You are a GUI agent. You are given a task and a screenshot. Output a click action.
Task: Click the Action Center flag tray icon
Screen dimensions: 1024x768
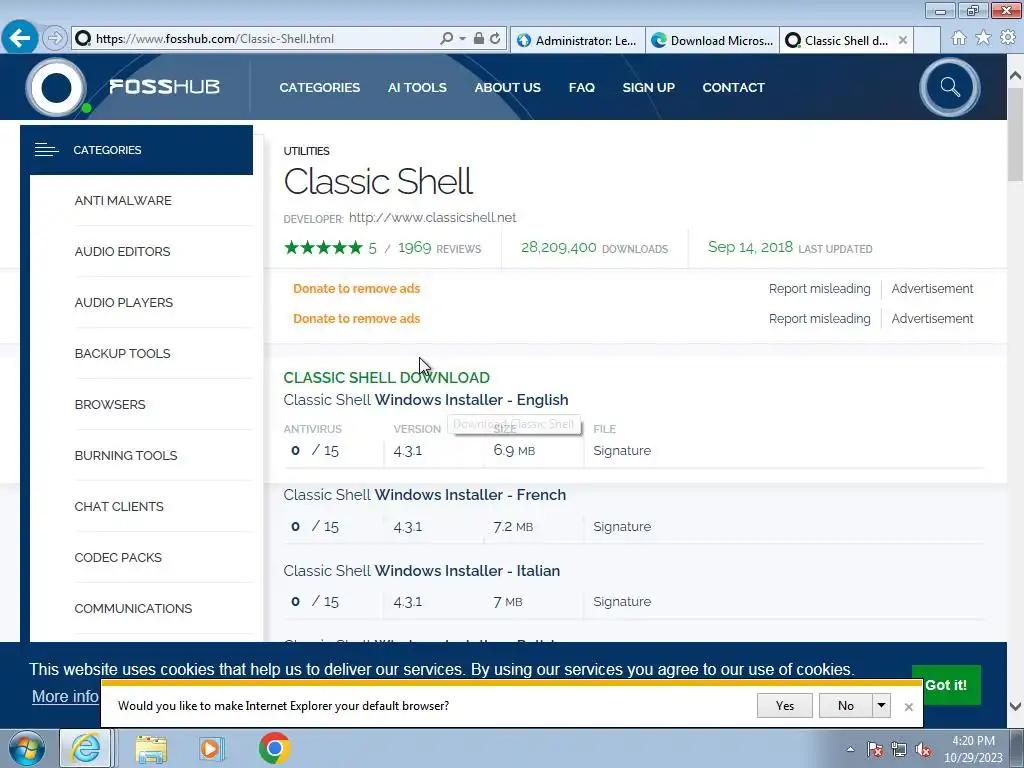point(875,750)
